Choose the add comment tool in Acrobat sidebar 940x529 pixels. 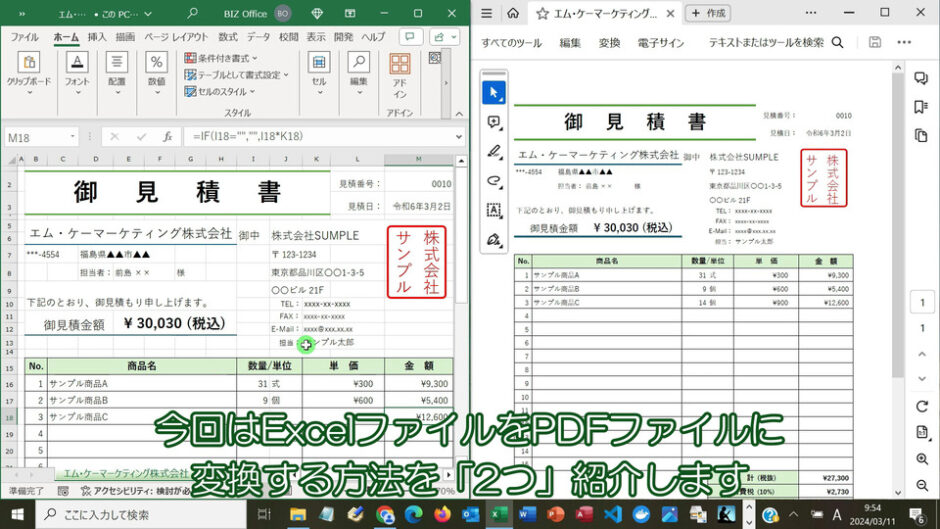point(494,122)
